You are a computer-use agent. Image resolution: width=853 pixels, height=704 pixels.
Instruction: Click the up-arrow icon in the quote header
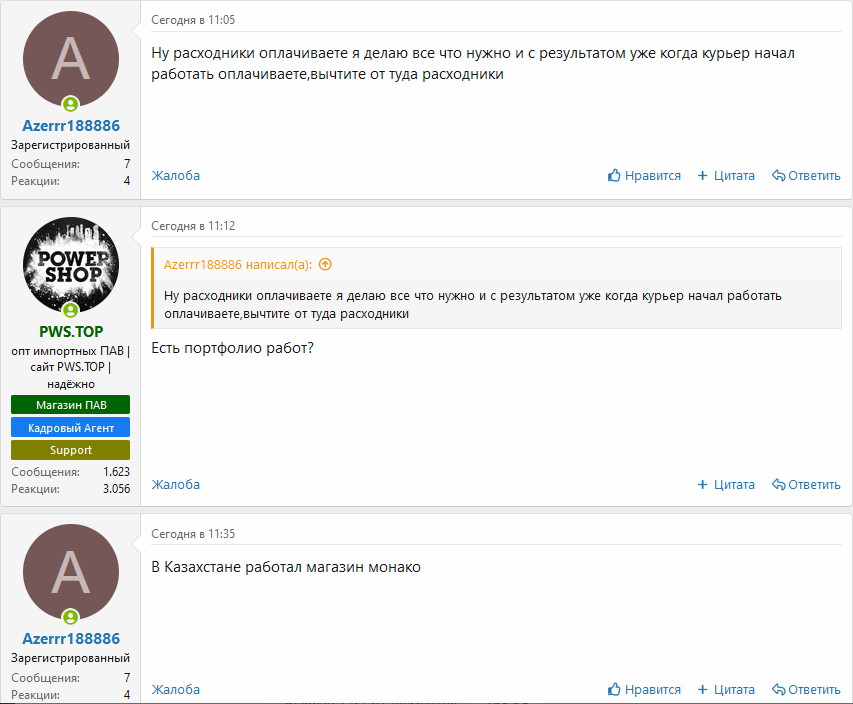[325, 265]
